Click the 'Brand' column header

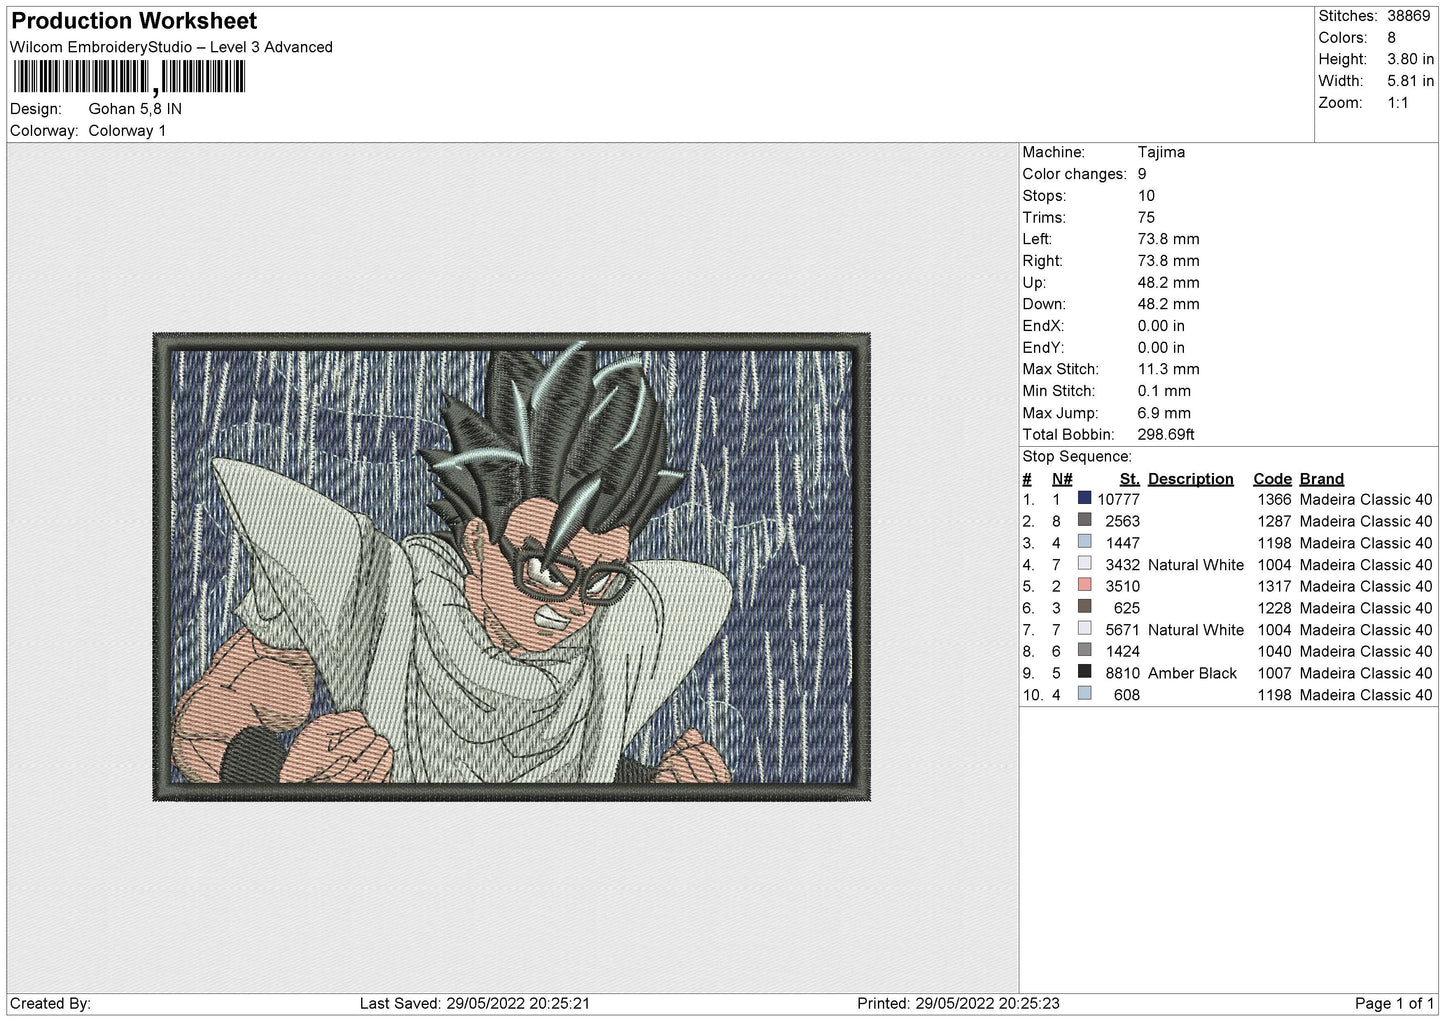click(x=1322, y=479)
